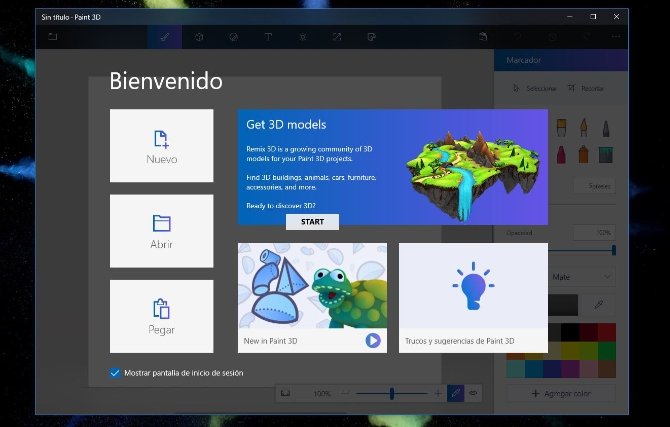Click the Pegar paste tile
The image size is (670, 427).
162,316
